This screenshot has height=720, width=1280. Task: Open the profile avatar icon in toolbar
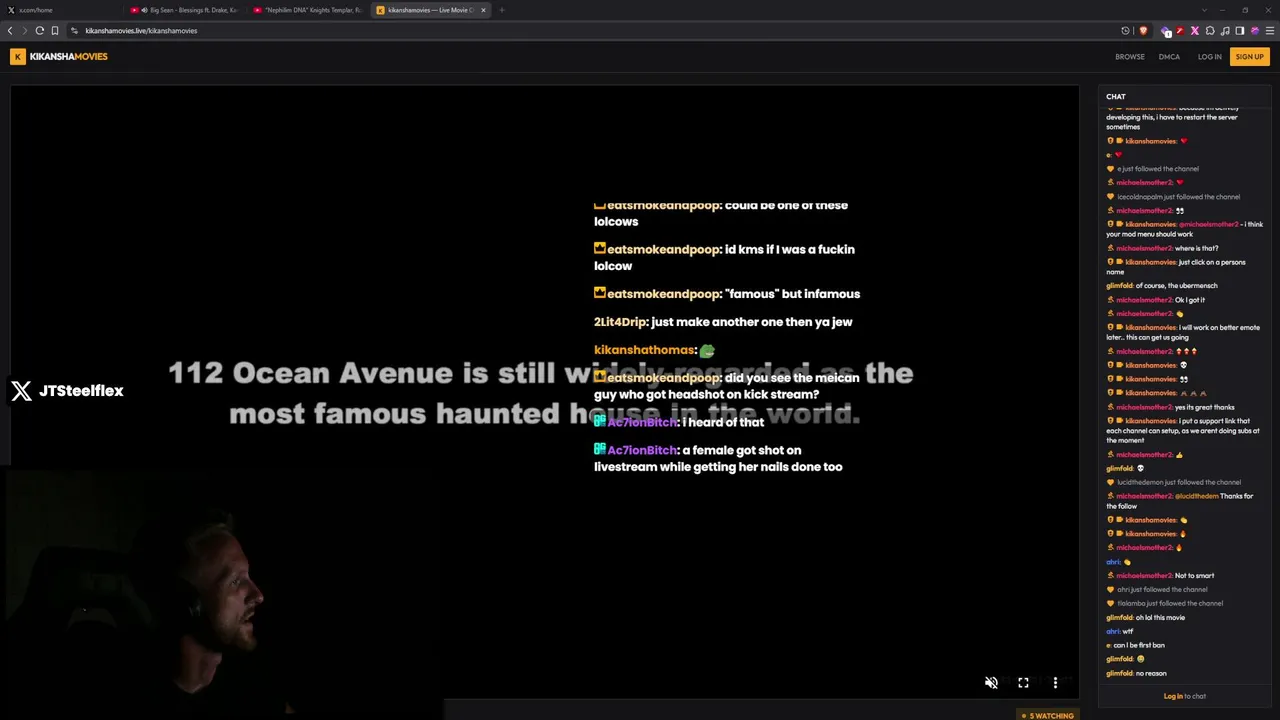pos(1255,31)
